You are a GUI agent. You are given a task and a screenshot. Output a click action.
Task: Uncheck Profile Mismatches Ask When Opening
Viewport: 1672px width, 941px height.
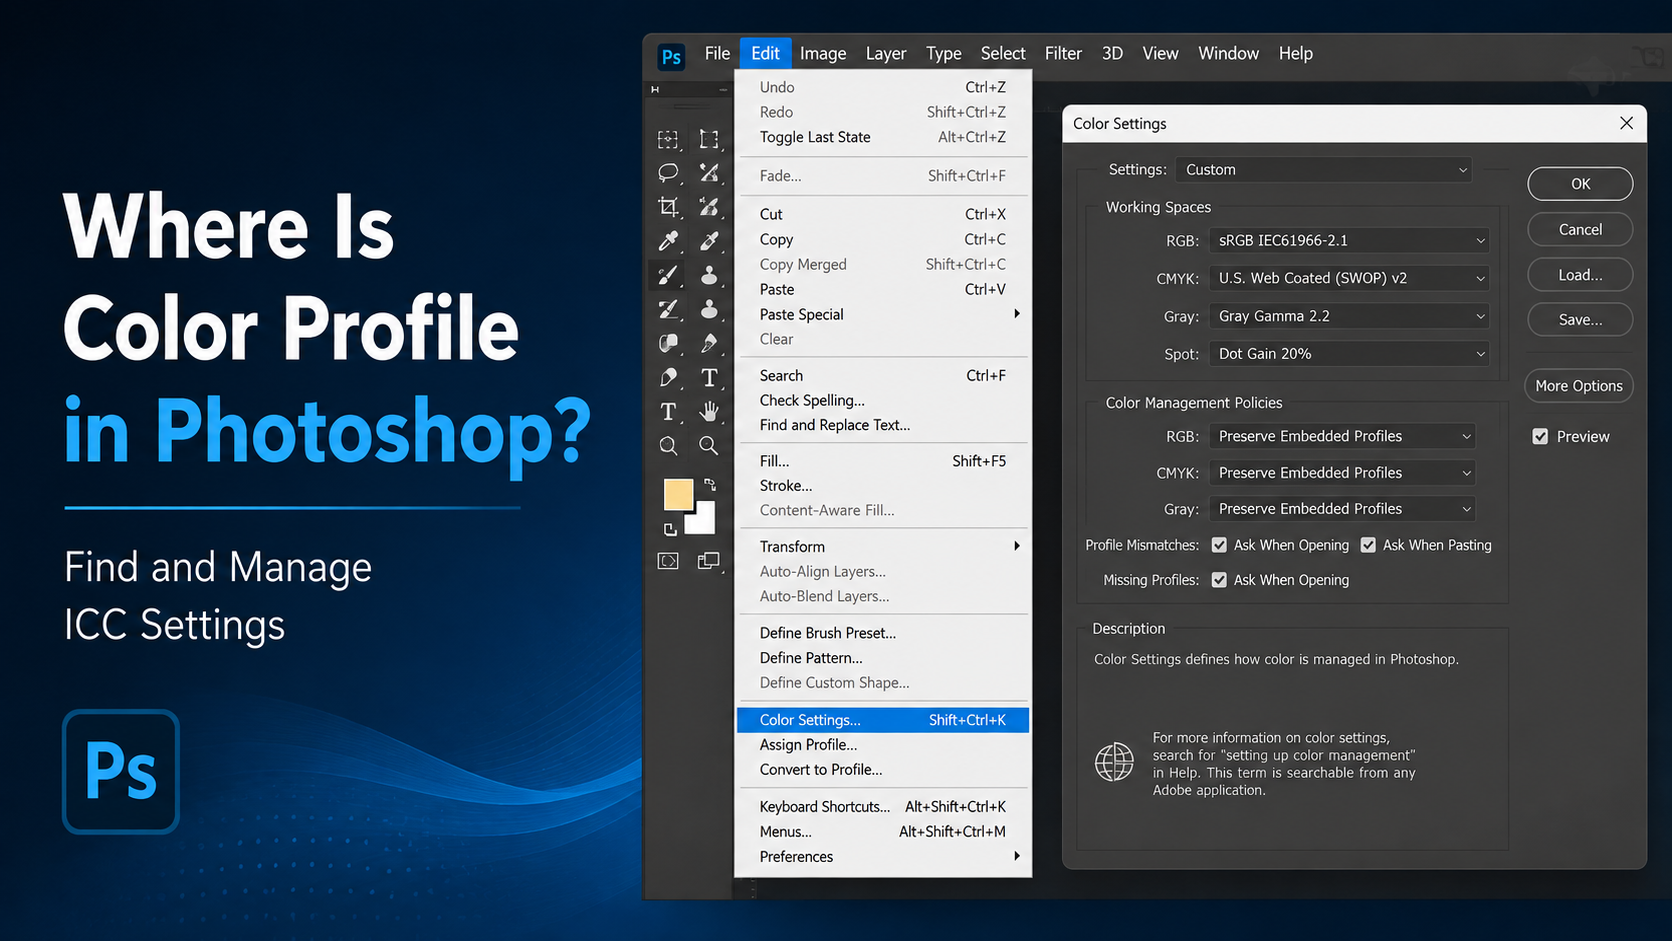click(1219, 545)
